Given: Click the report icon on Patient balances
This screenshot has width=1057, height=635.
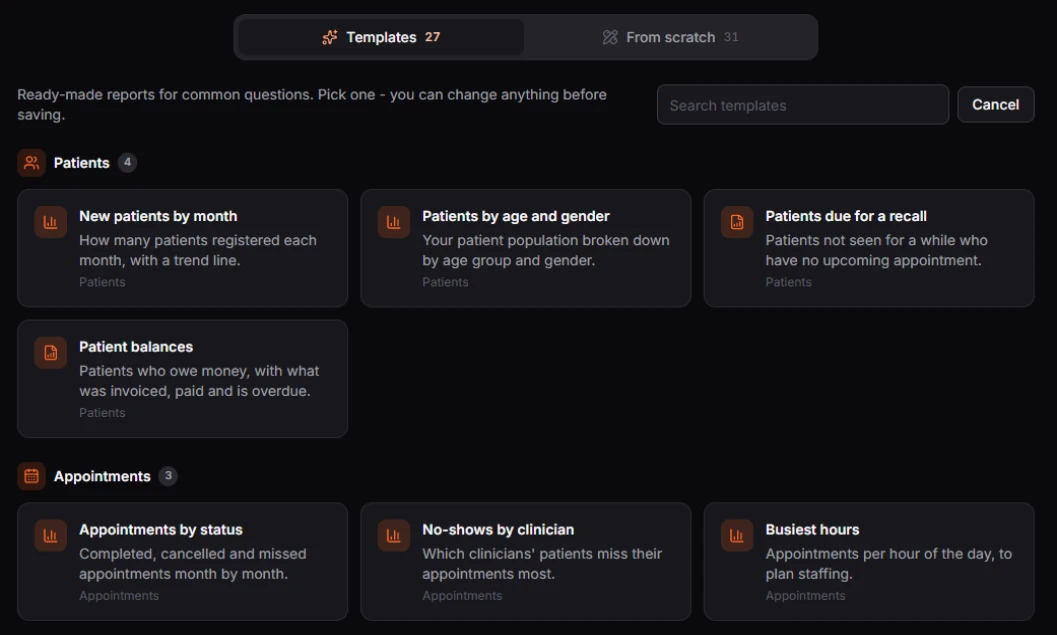Looking at the screenshot, I should coord(51,353).
